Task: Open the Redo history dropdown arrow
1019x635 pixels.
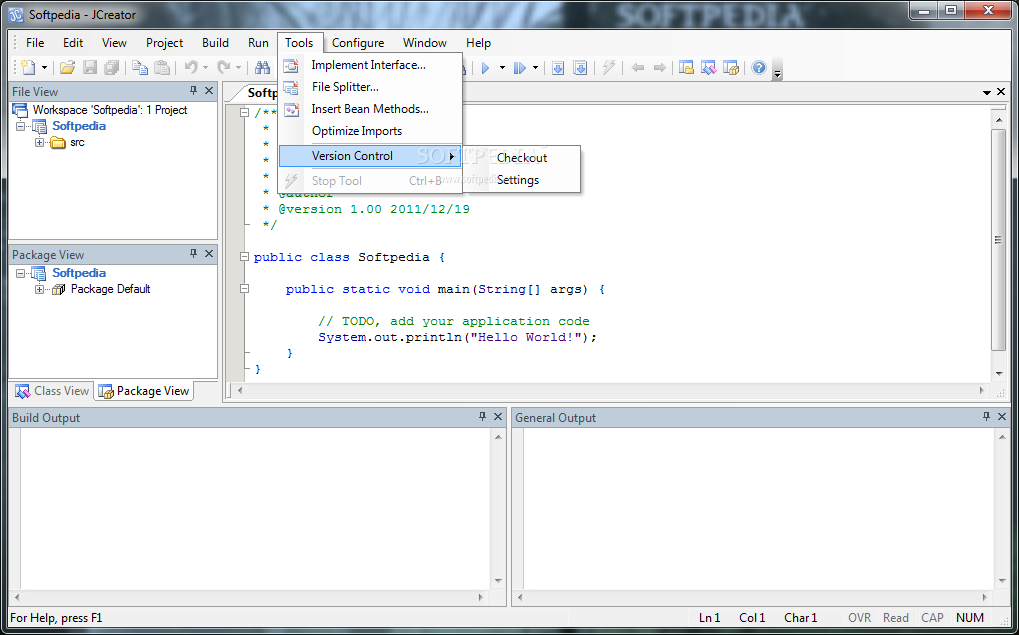Action: 239,68
